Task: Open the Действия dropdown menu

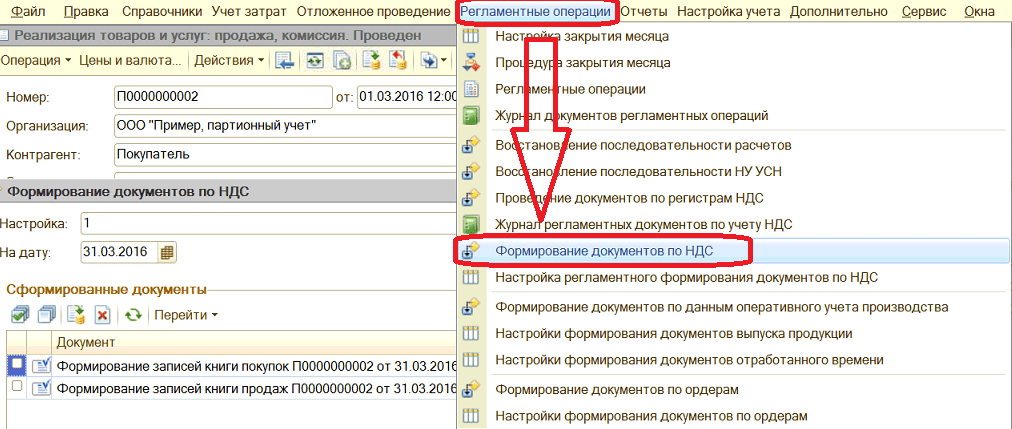Action: 229,61
